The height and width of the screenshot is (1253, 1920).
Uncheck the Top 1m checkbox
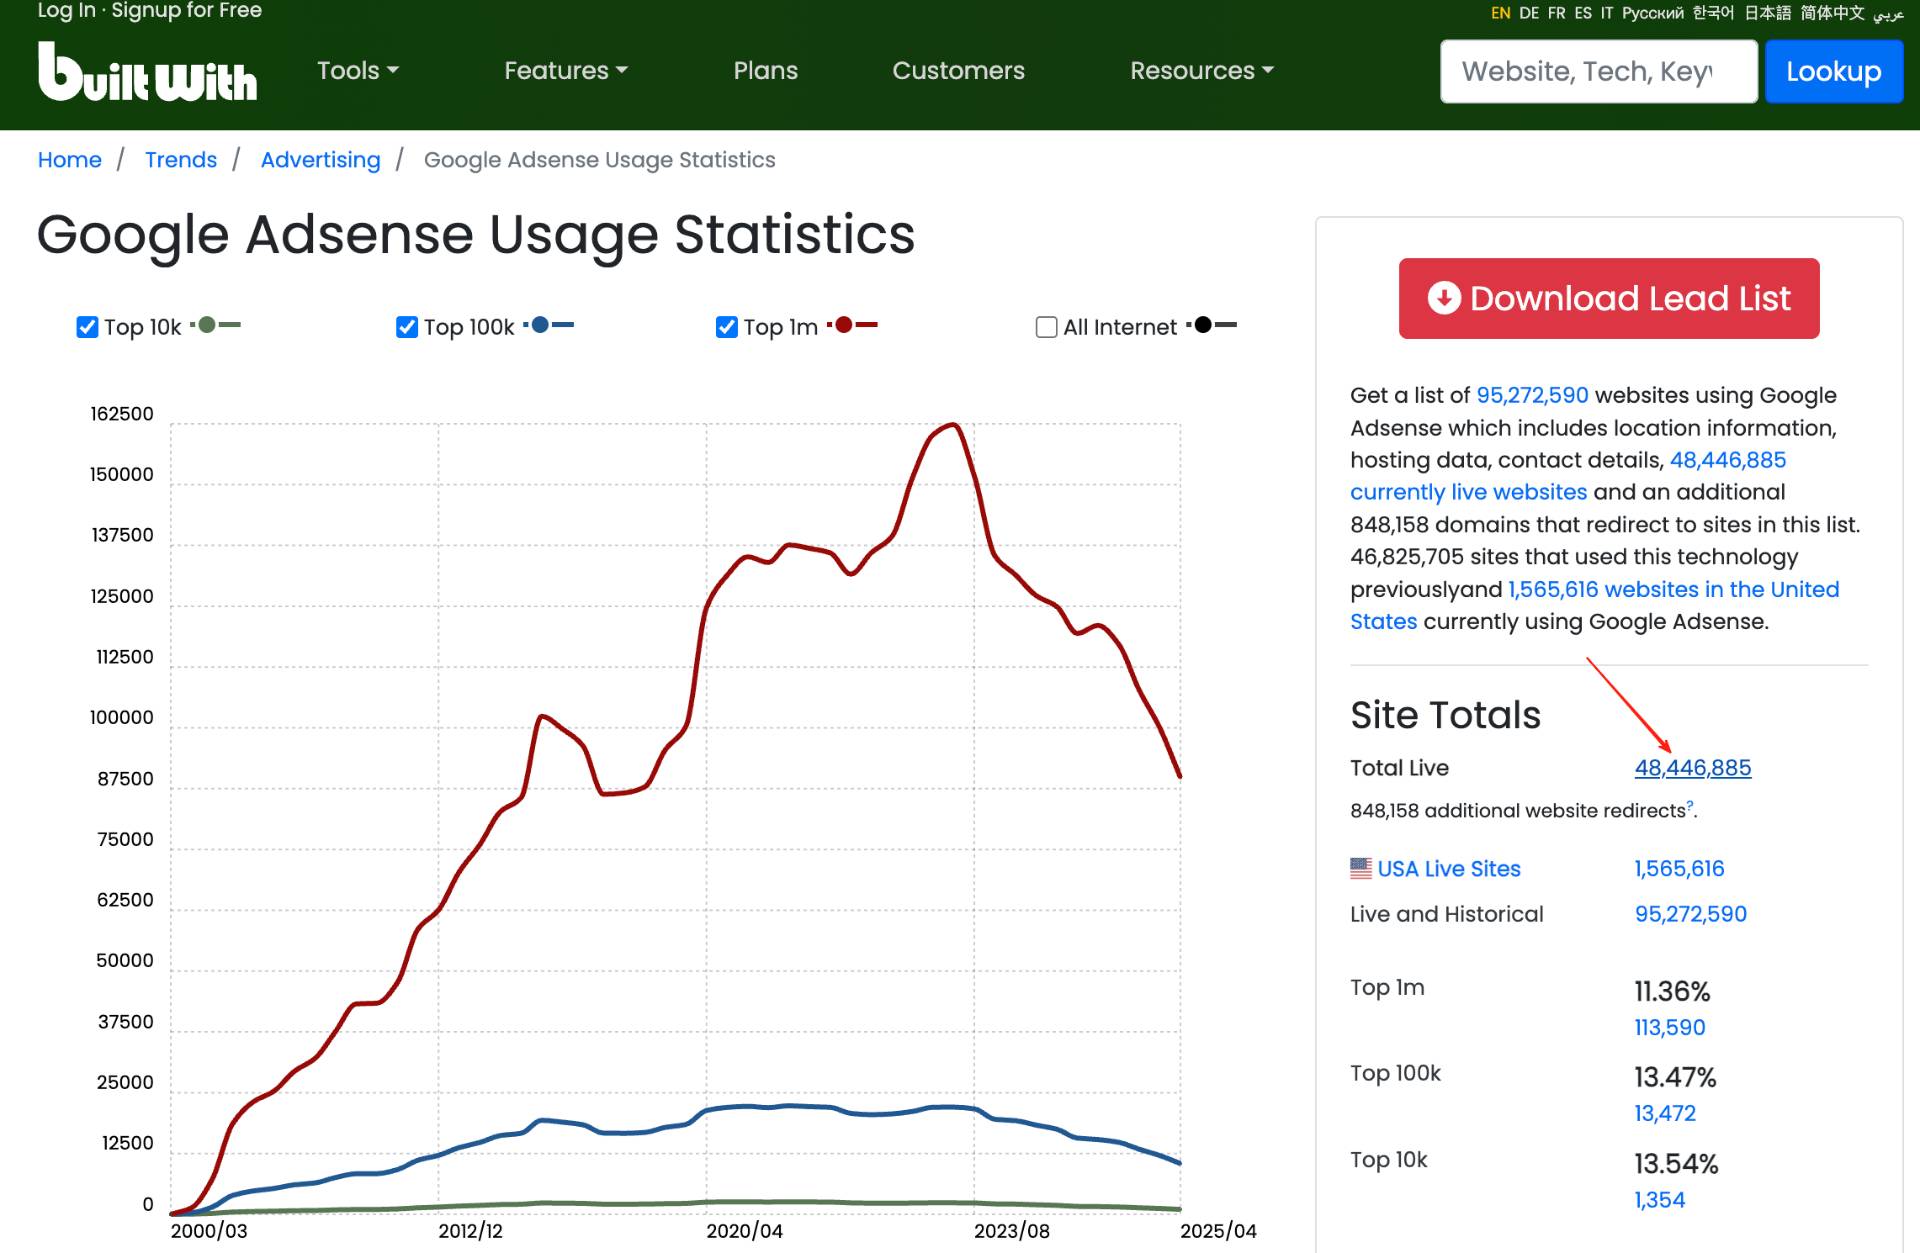(727, 327)
